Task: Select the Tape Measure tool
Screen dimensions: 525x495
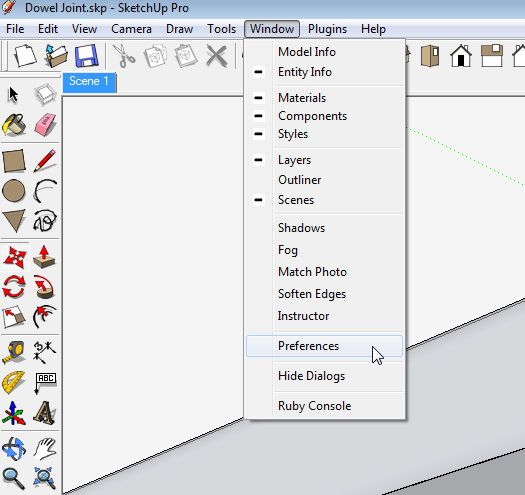Action: click(14, 352)
